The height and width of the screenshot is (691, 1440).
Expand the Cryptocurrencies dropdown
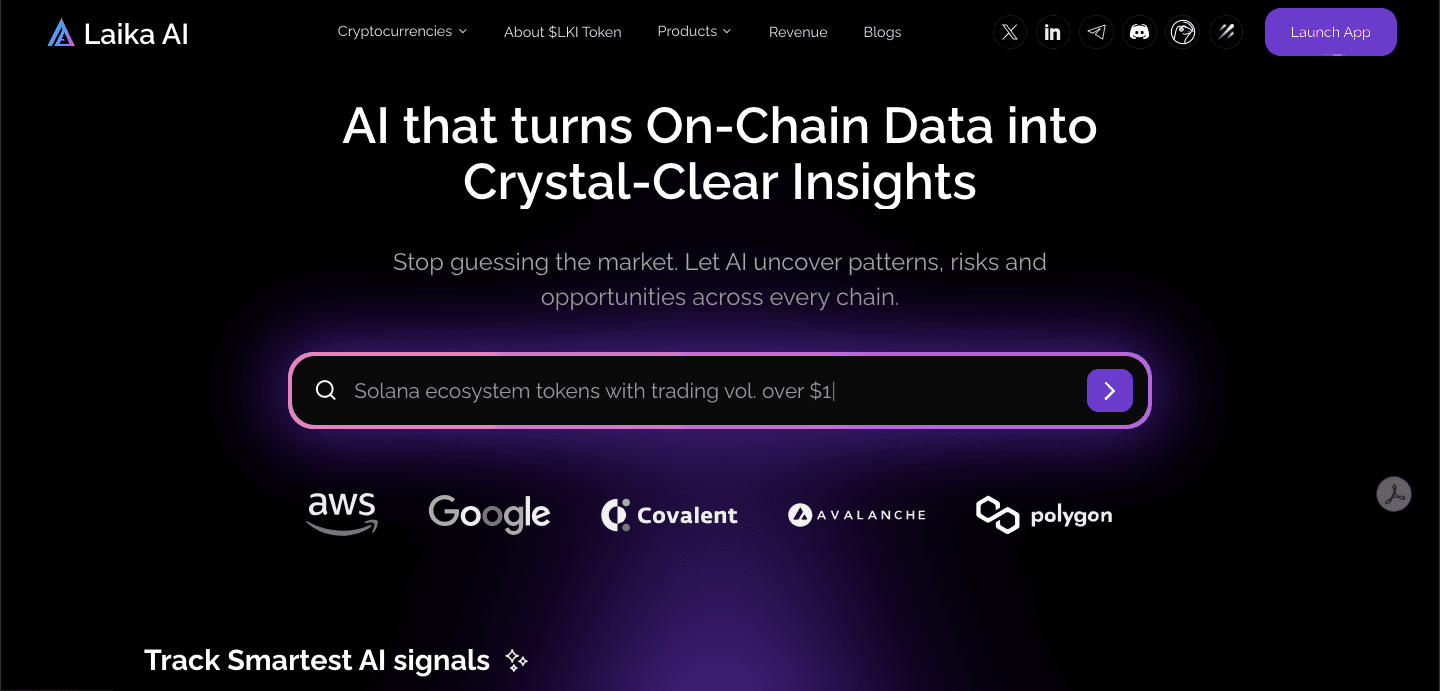[402, 32]
